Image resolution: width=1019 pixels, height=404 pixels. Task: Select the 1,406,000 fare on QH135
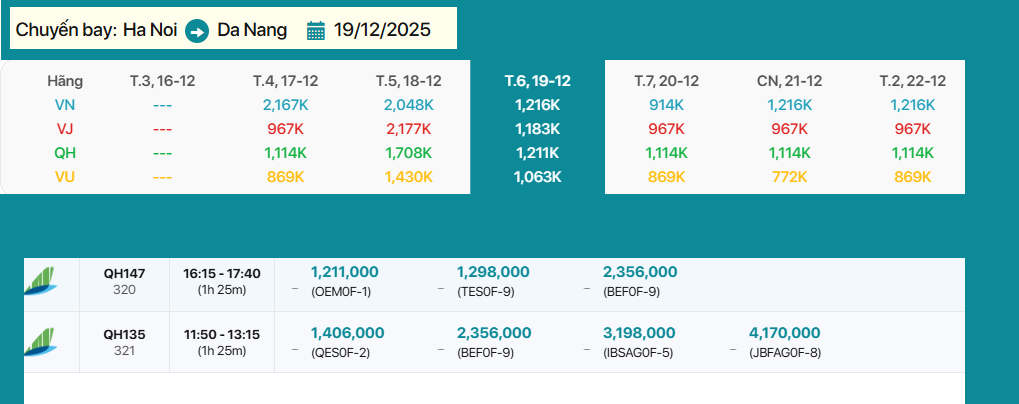pos(347,333)
